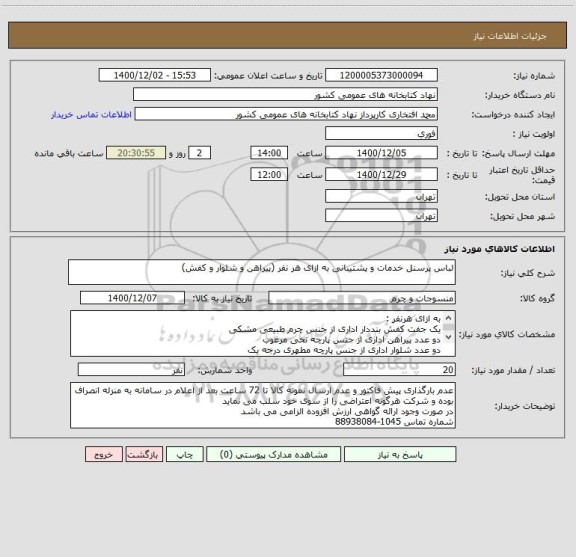Click remaining time counter 20:30:55
Screen dimensions: 576x557
point(136,153)
